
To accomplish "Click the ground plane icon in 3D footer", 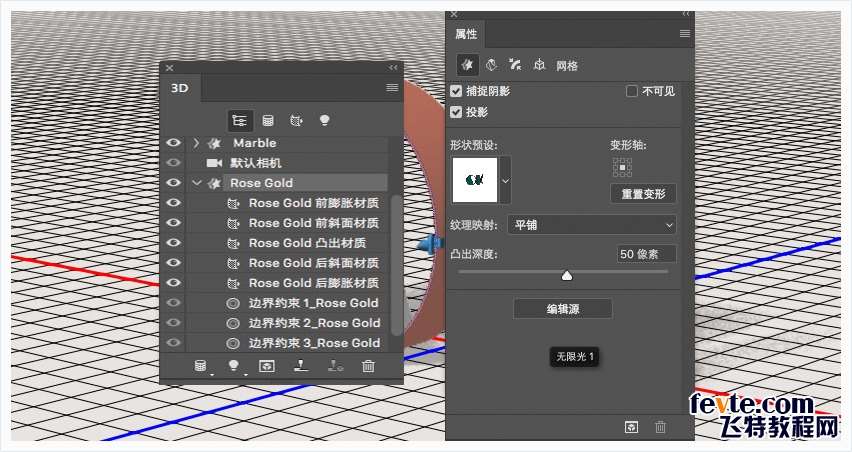I will [x=300, y=366].
